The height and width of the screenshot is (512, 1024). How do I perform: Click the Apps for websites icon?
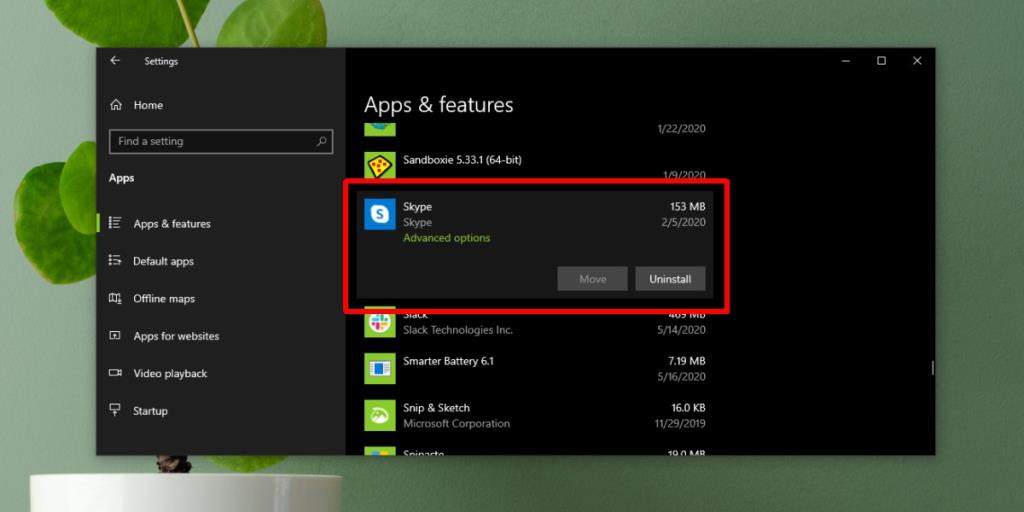[x=115, y=336]
